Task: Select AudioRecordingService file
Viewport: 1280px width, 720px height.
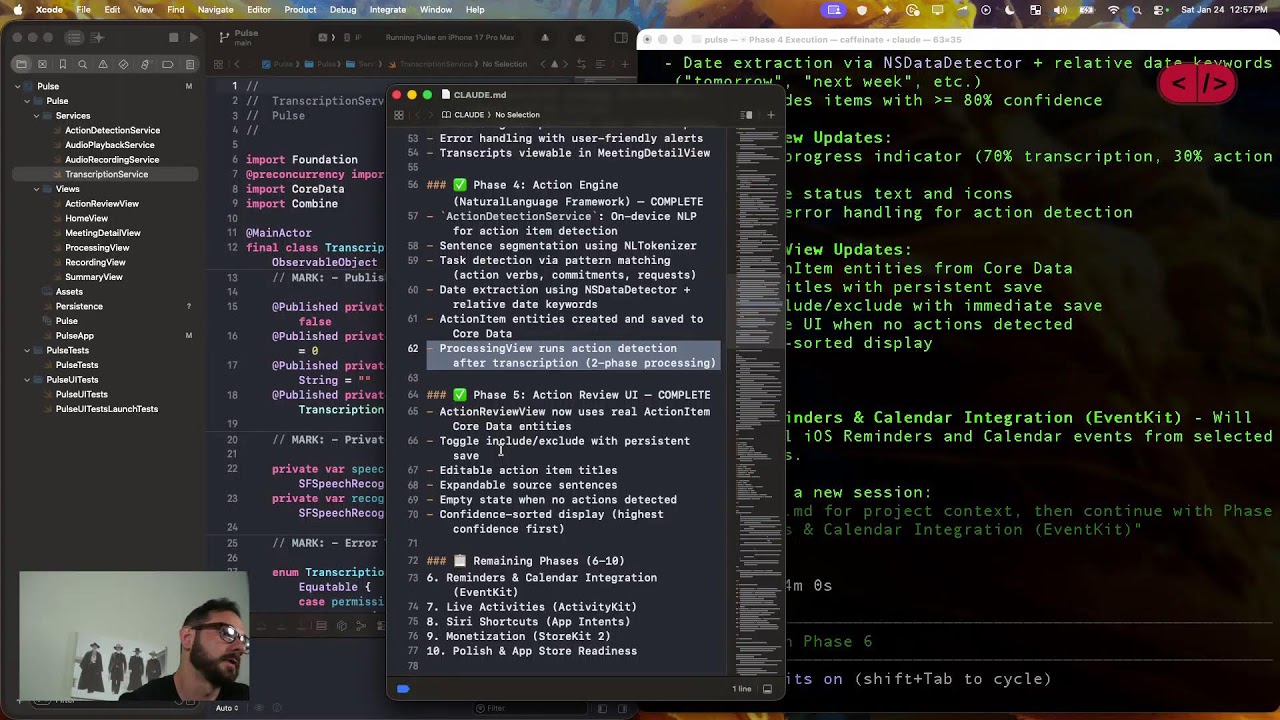Action: [x=112, y=160]
